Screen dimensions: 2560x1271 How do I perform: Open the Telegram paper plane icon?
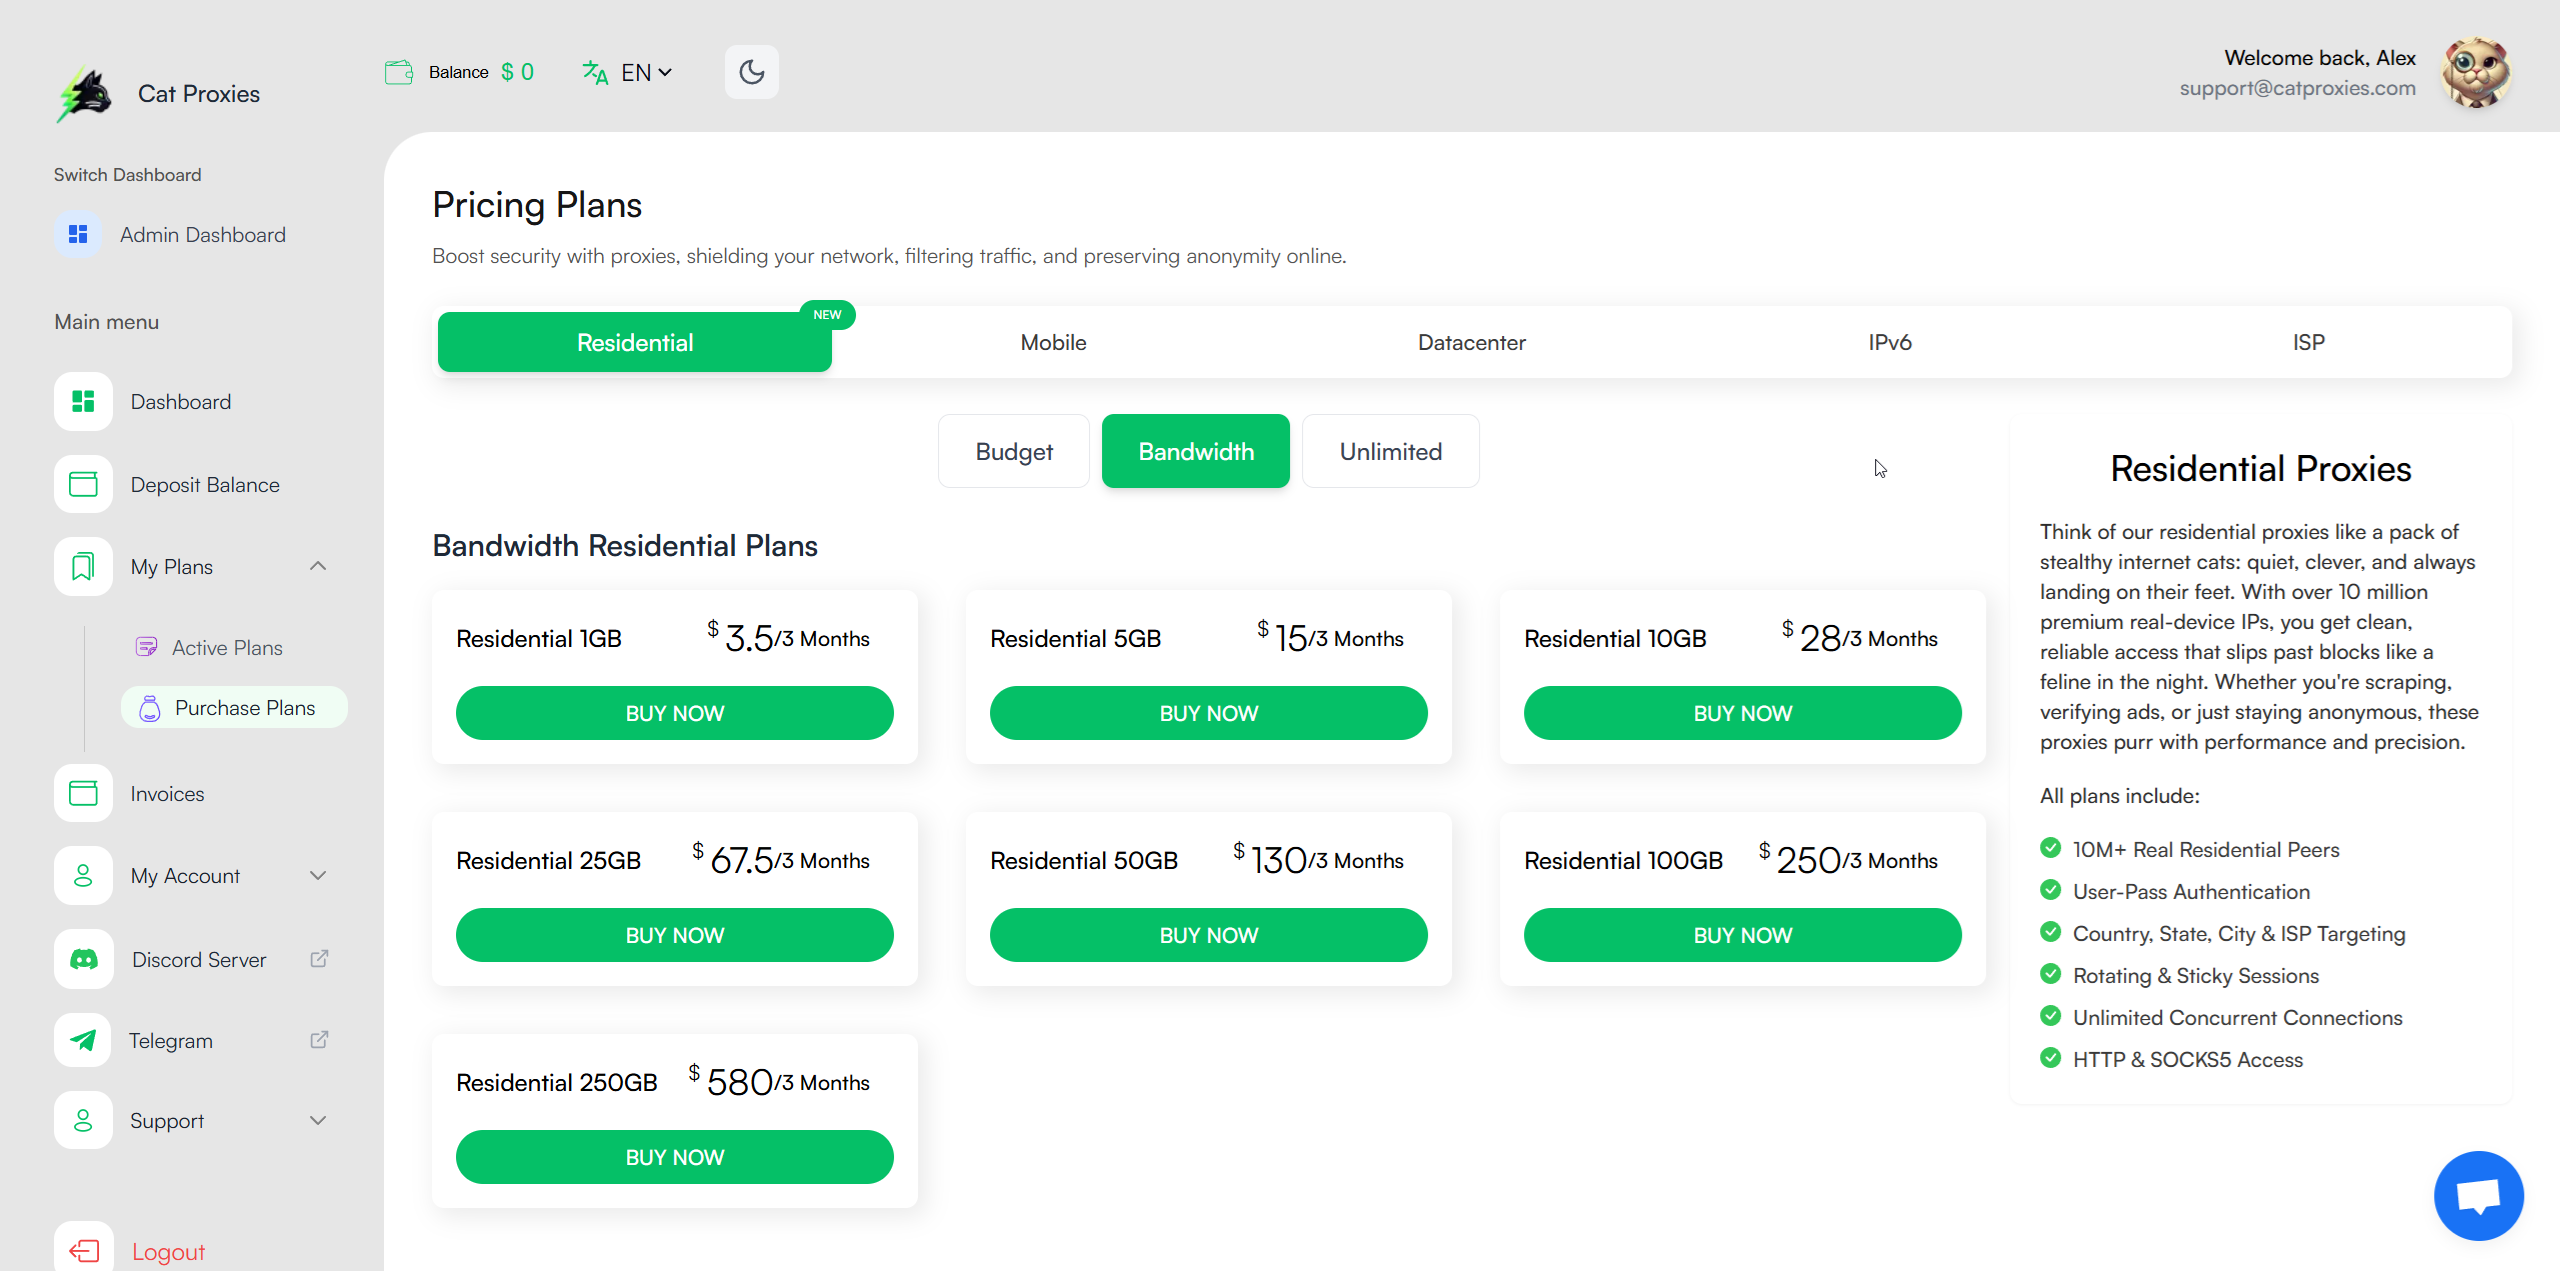click(83, 1040)
